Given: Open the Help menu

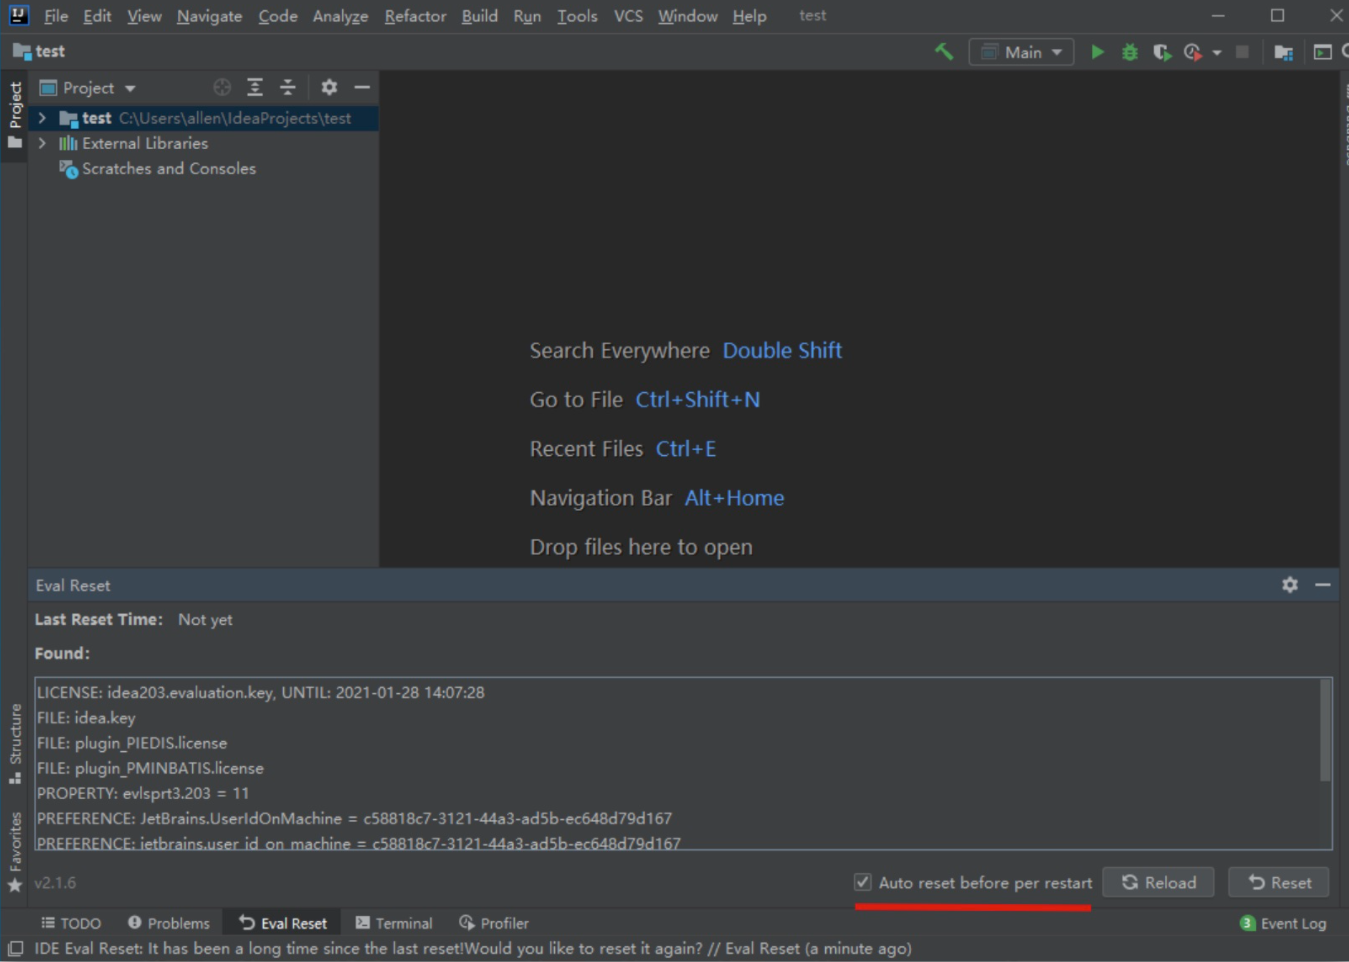Looking at the screenshot, I should 749,16.
